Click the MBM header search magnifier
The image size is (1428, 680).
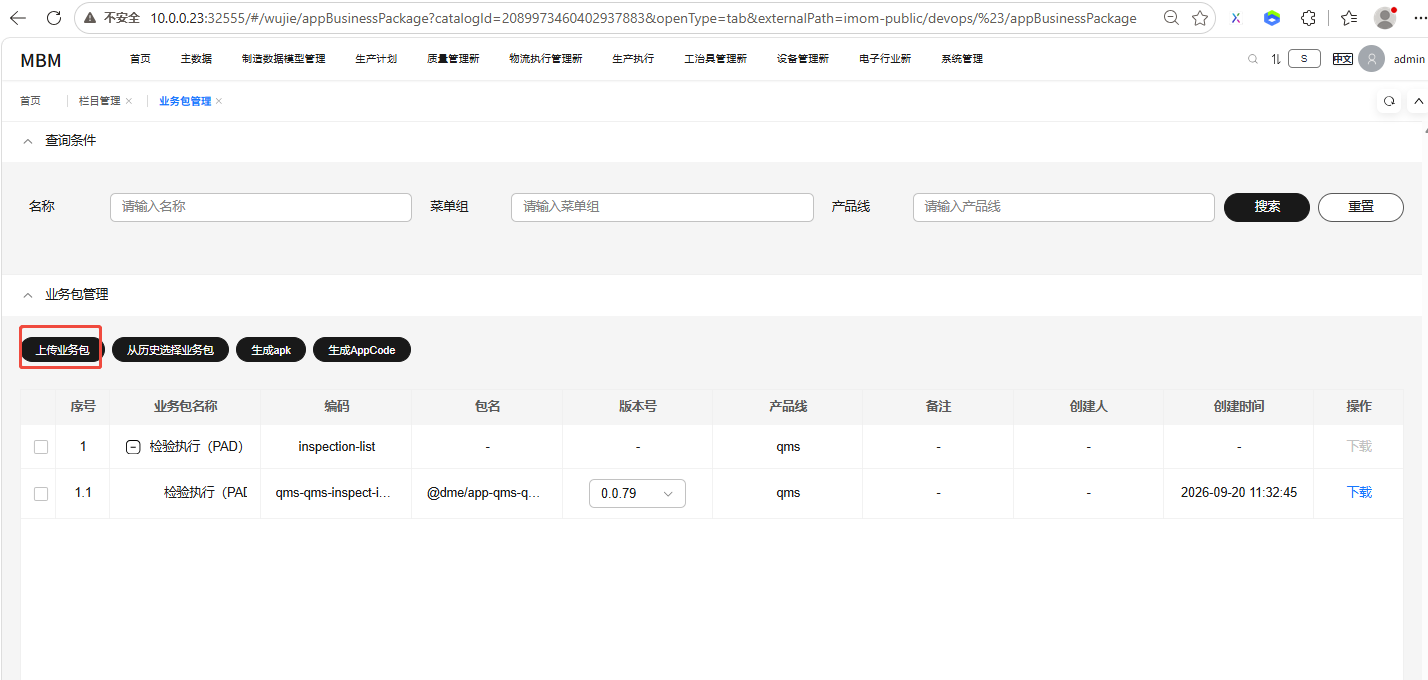coord(1253,59)
